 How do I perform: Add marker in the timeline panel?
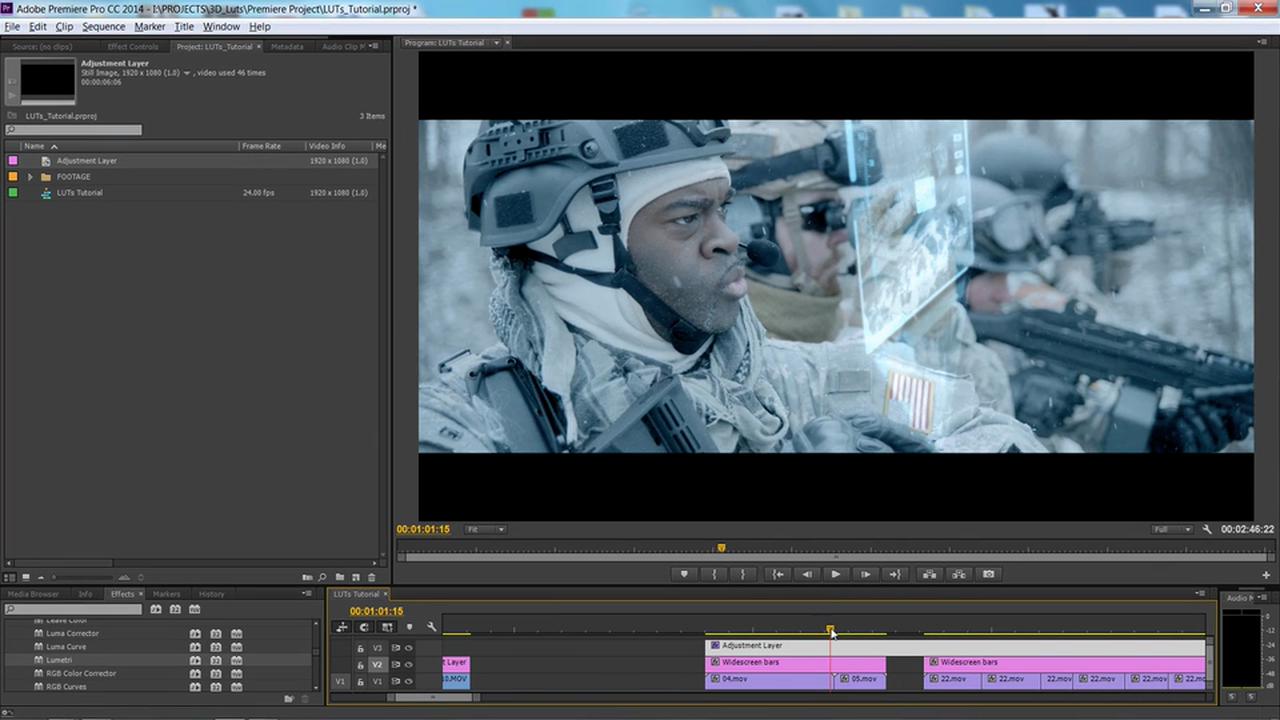pyautogui.click(x=409, y=627)
